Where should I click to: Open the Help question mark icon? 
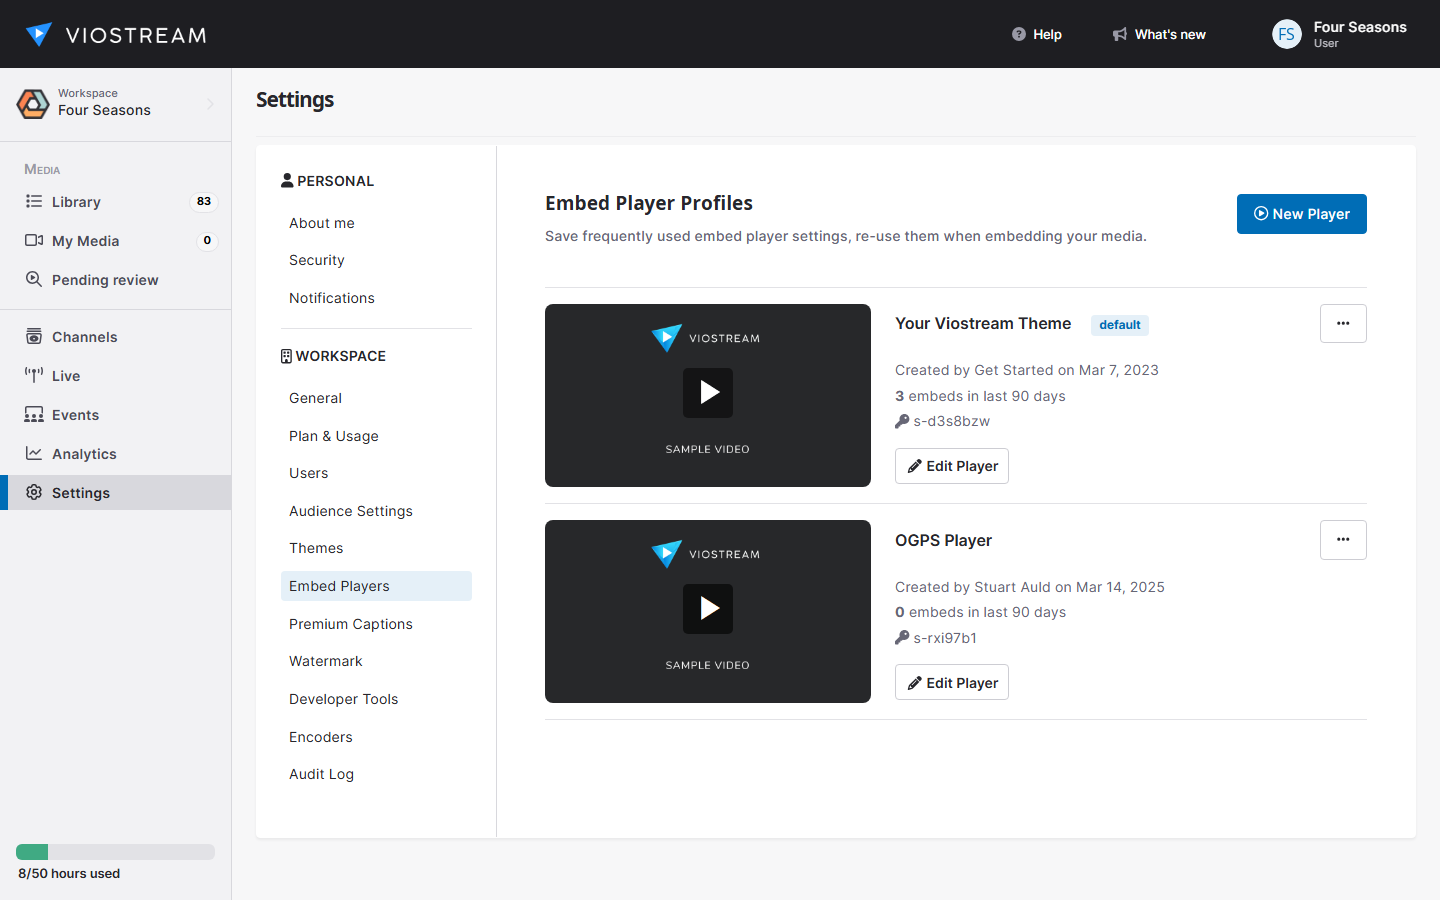point(1018,34)
